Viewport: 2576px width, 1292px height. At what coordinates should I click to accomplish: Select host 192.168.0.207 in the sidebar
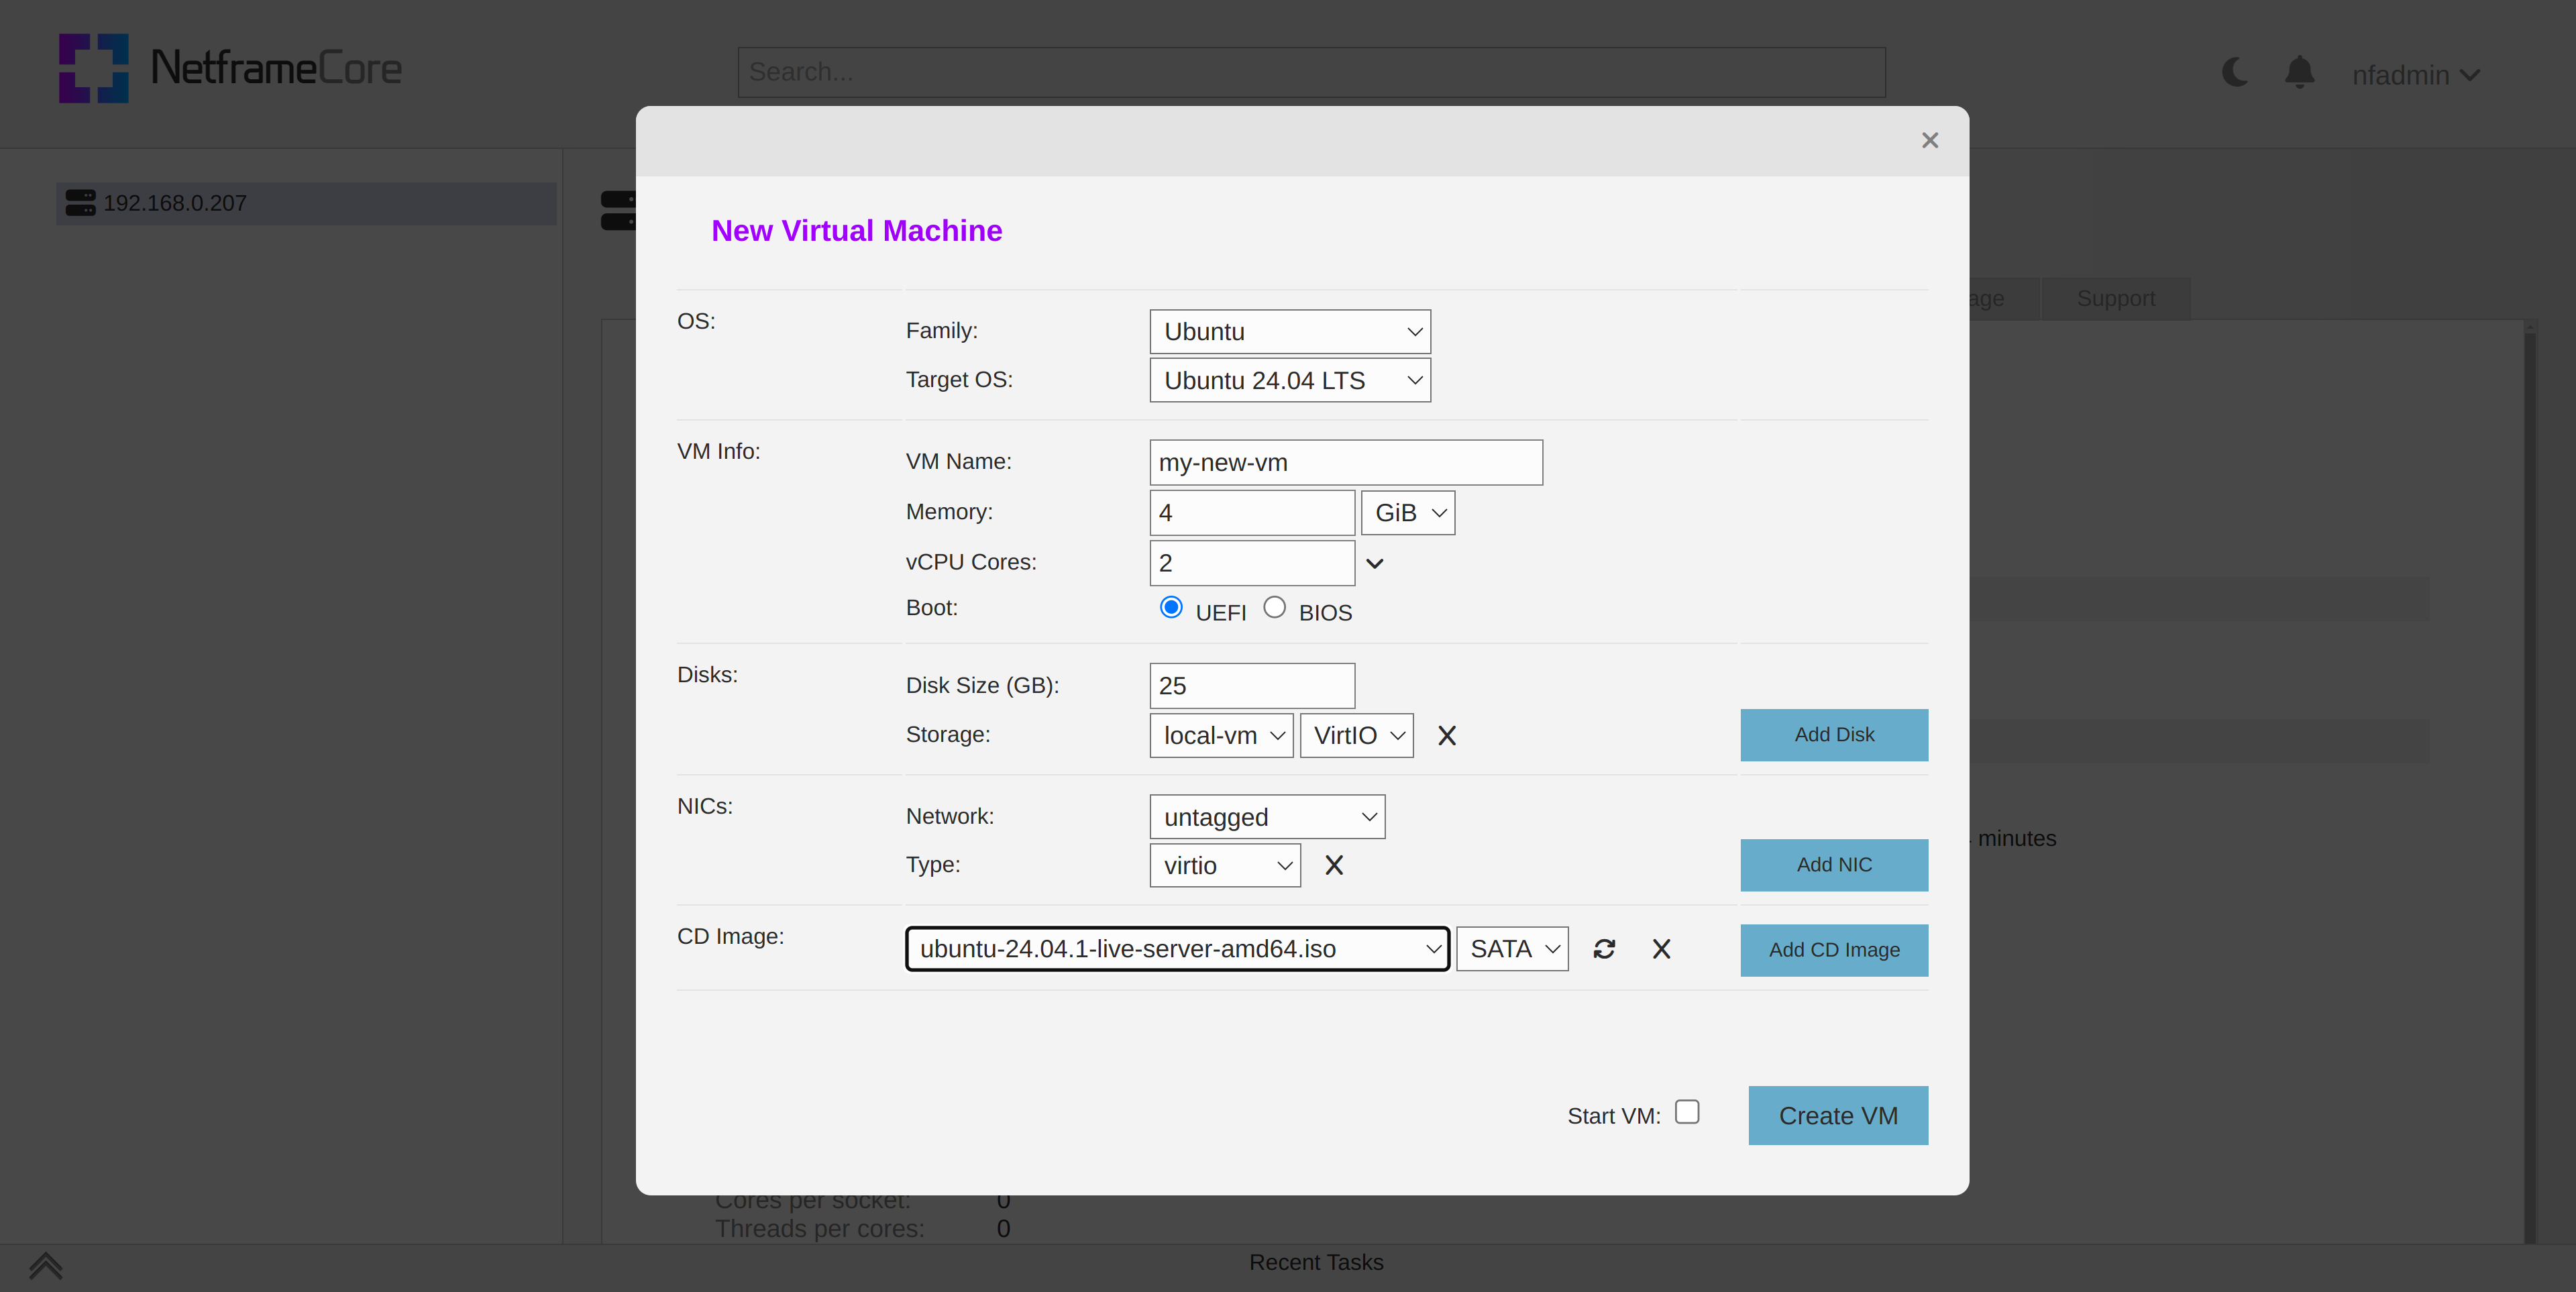(306, 203)
